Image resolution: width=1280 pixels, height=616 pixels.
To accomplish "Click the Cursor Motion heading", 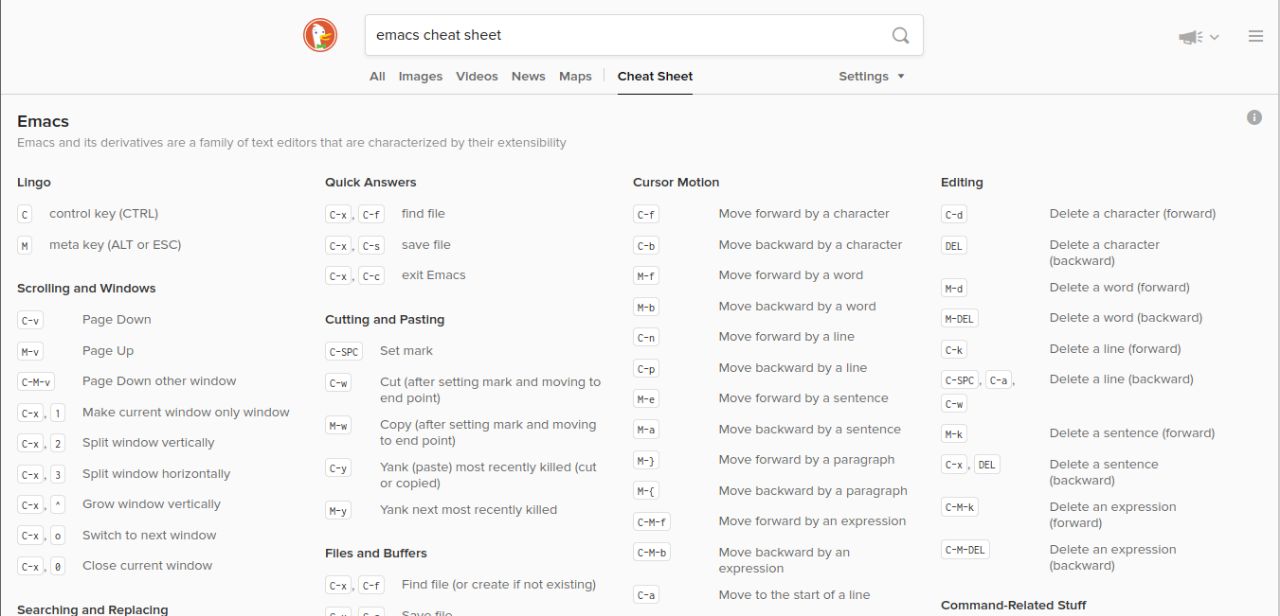I will click(676, 182).
